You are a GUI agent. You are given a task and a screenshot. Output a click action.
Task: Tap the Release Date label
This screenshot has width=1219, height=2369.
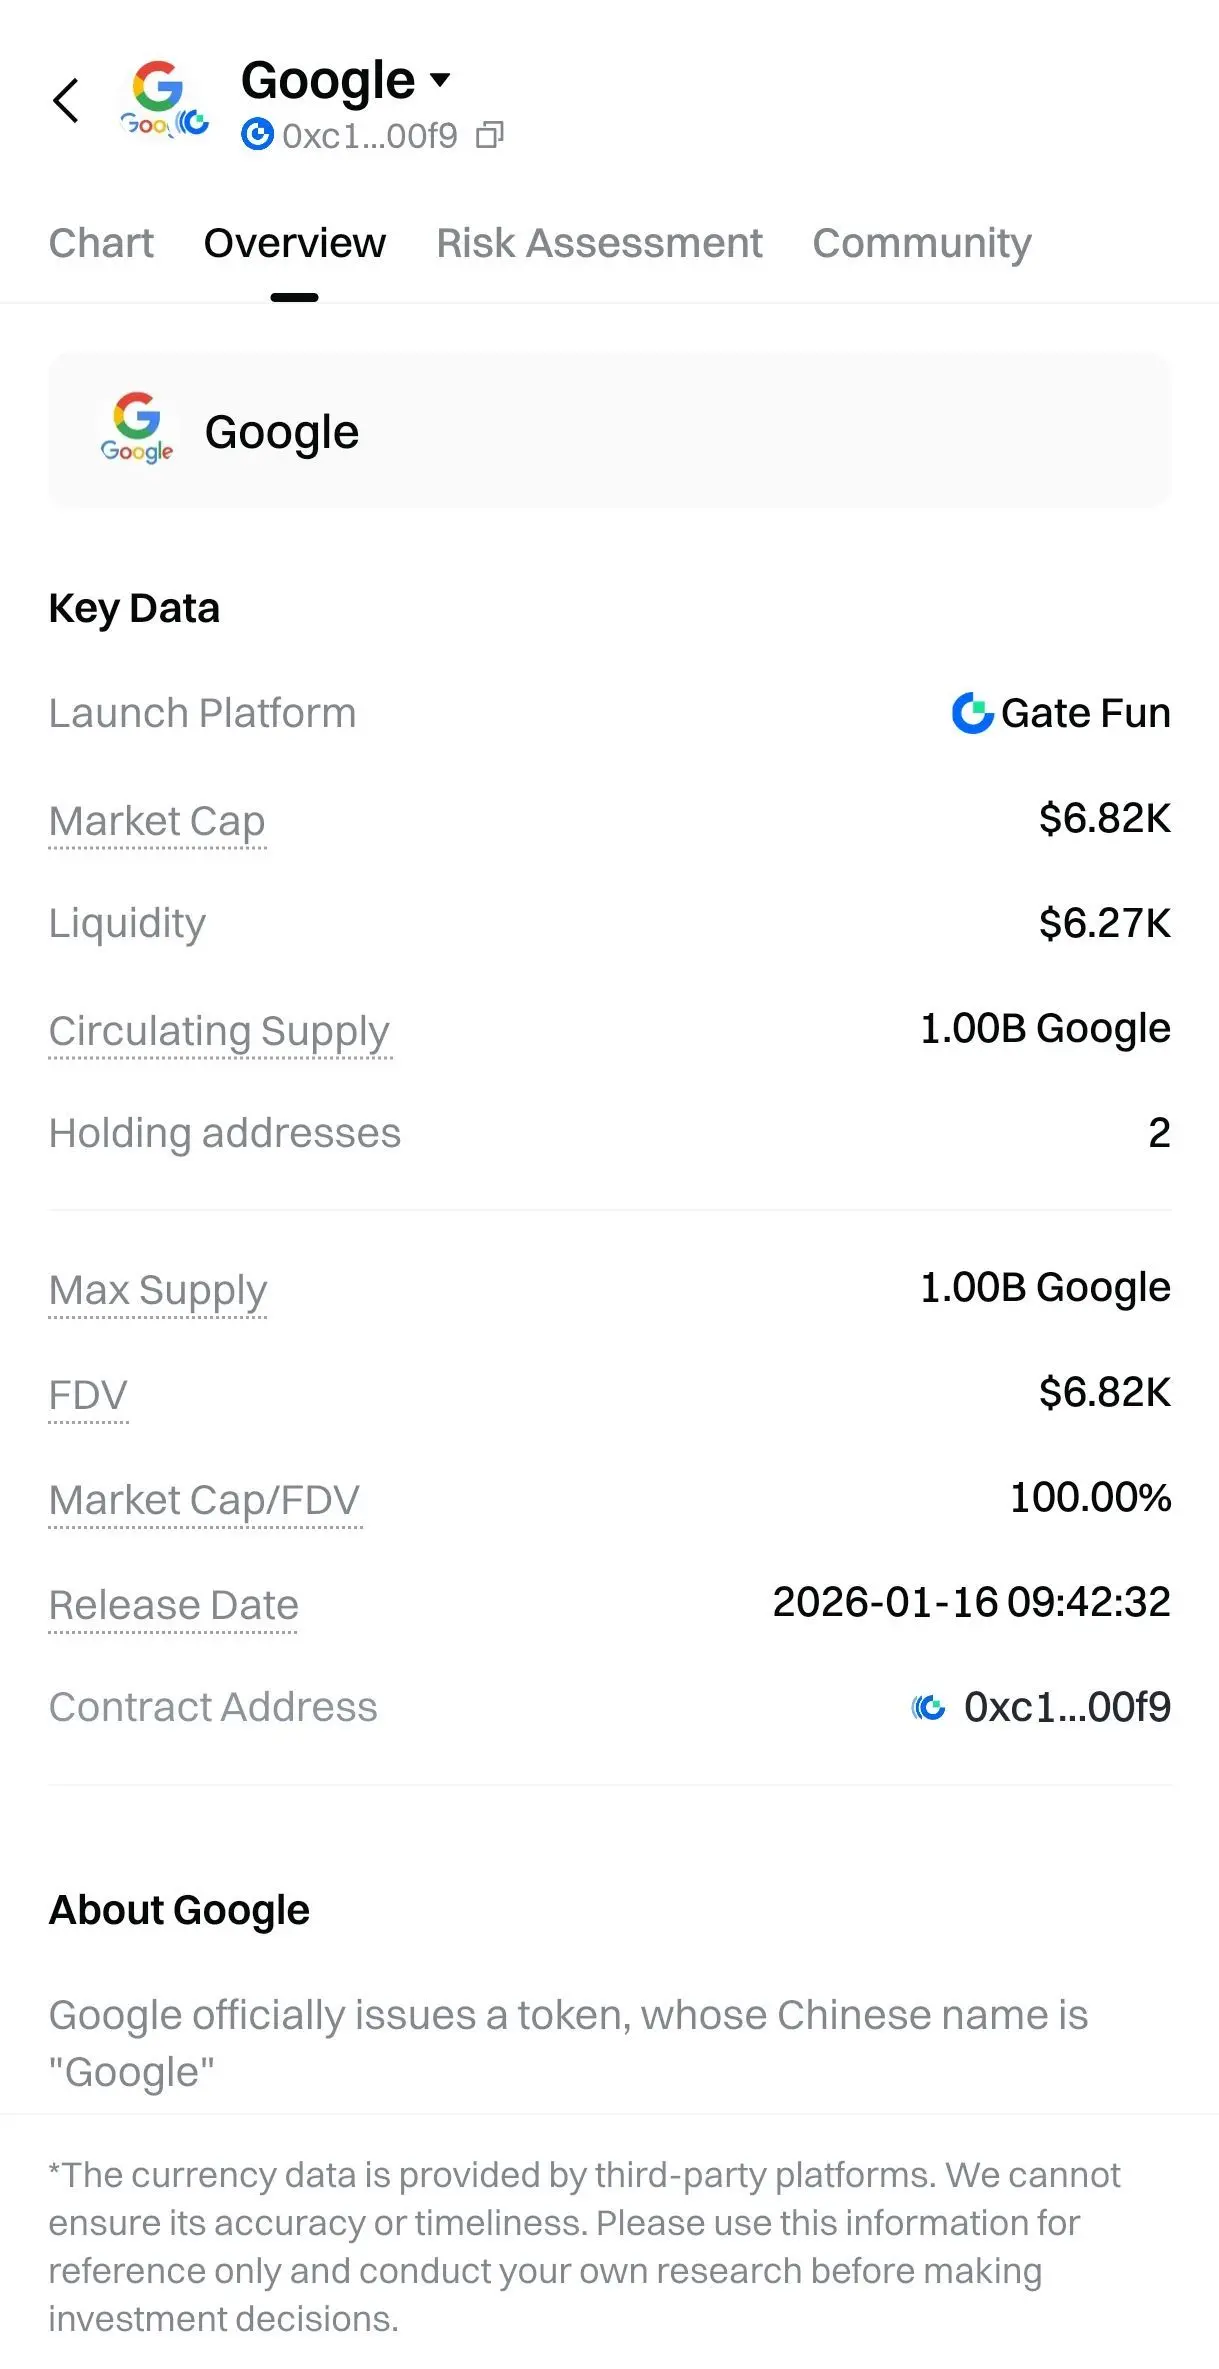tap(174, 1605)
